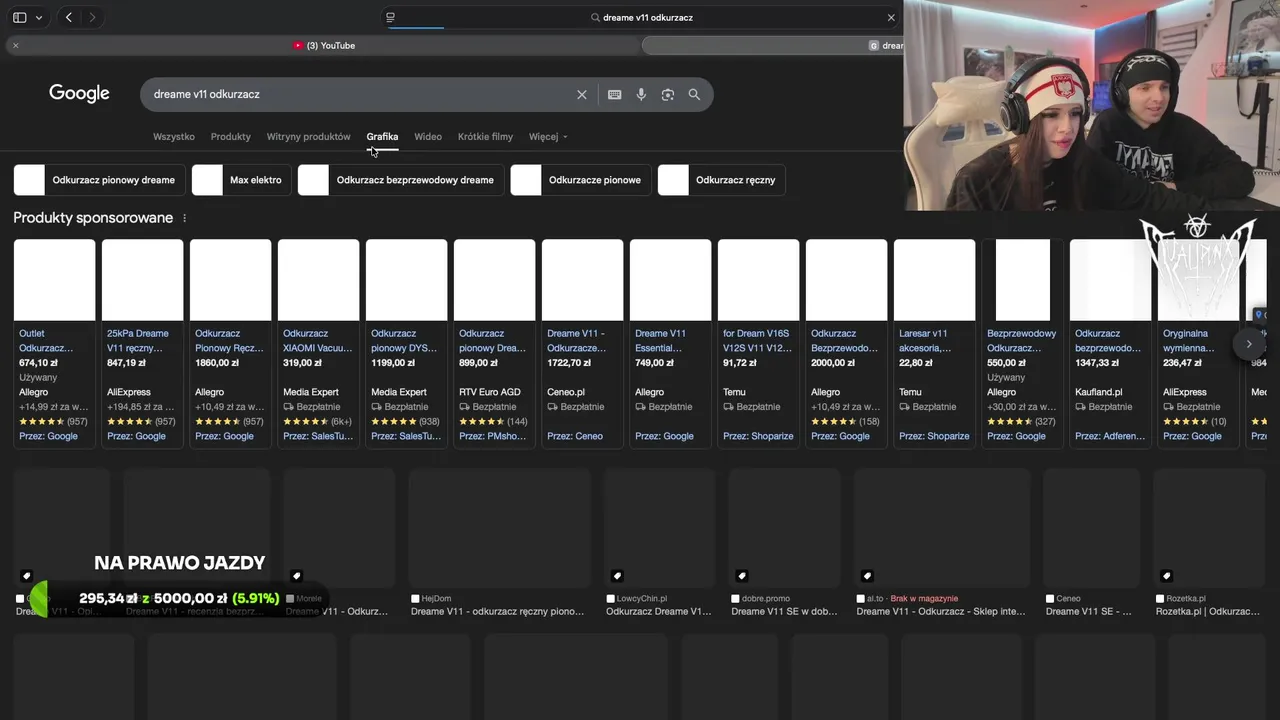Select the Odkurzacz pionowy dreame chip
Screen dimensions: 1280x720
point(99,180)
